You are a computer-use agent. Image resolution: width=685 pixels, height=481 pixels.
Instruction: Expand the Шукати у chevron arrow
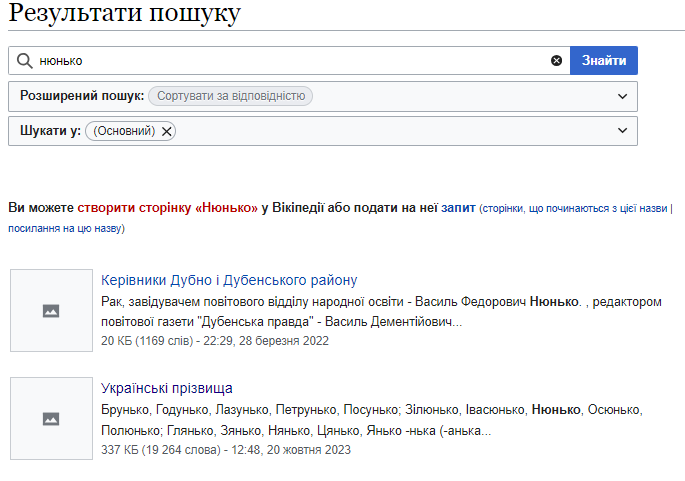623,131
